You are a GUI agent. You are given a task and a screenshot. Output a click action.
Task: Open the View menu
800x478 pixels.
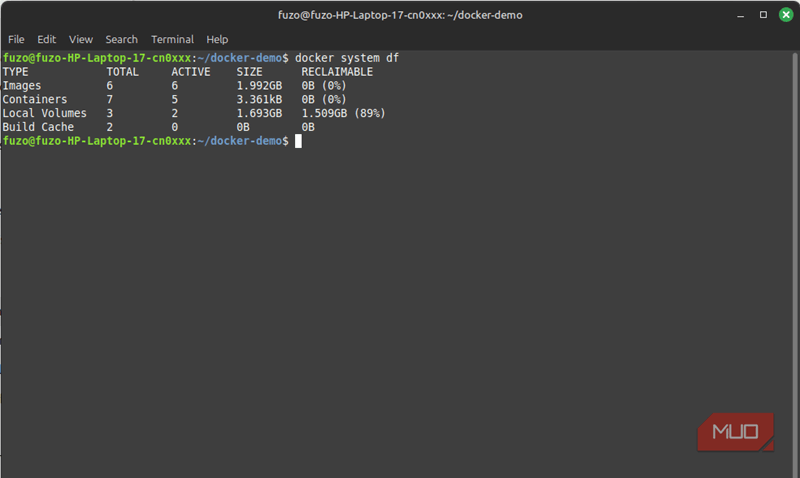tap(81, 39)
